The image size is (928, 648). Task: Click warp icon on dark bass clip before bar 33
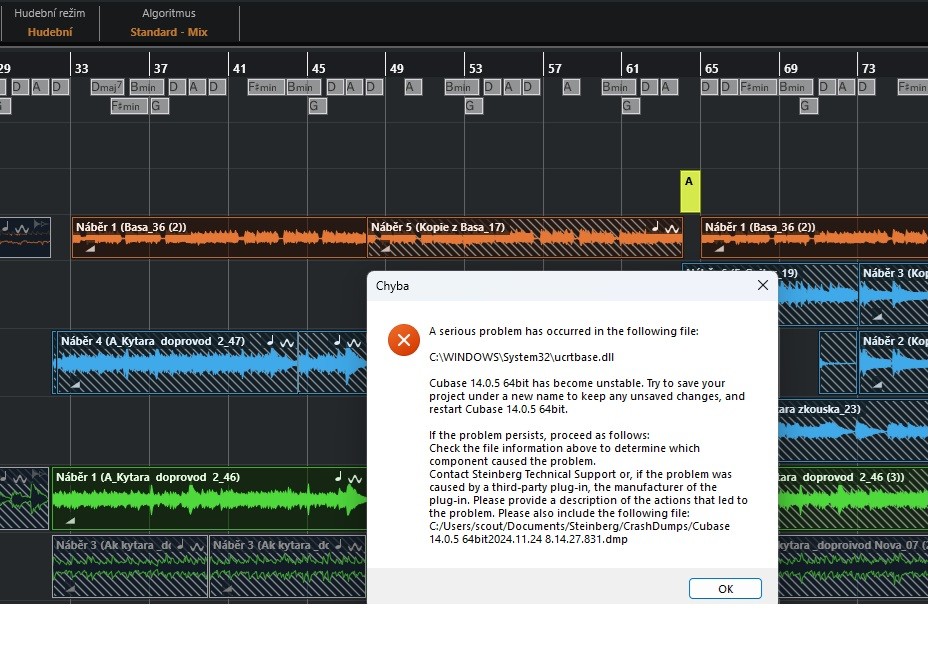[x=22, y=227]
